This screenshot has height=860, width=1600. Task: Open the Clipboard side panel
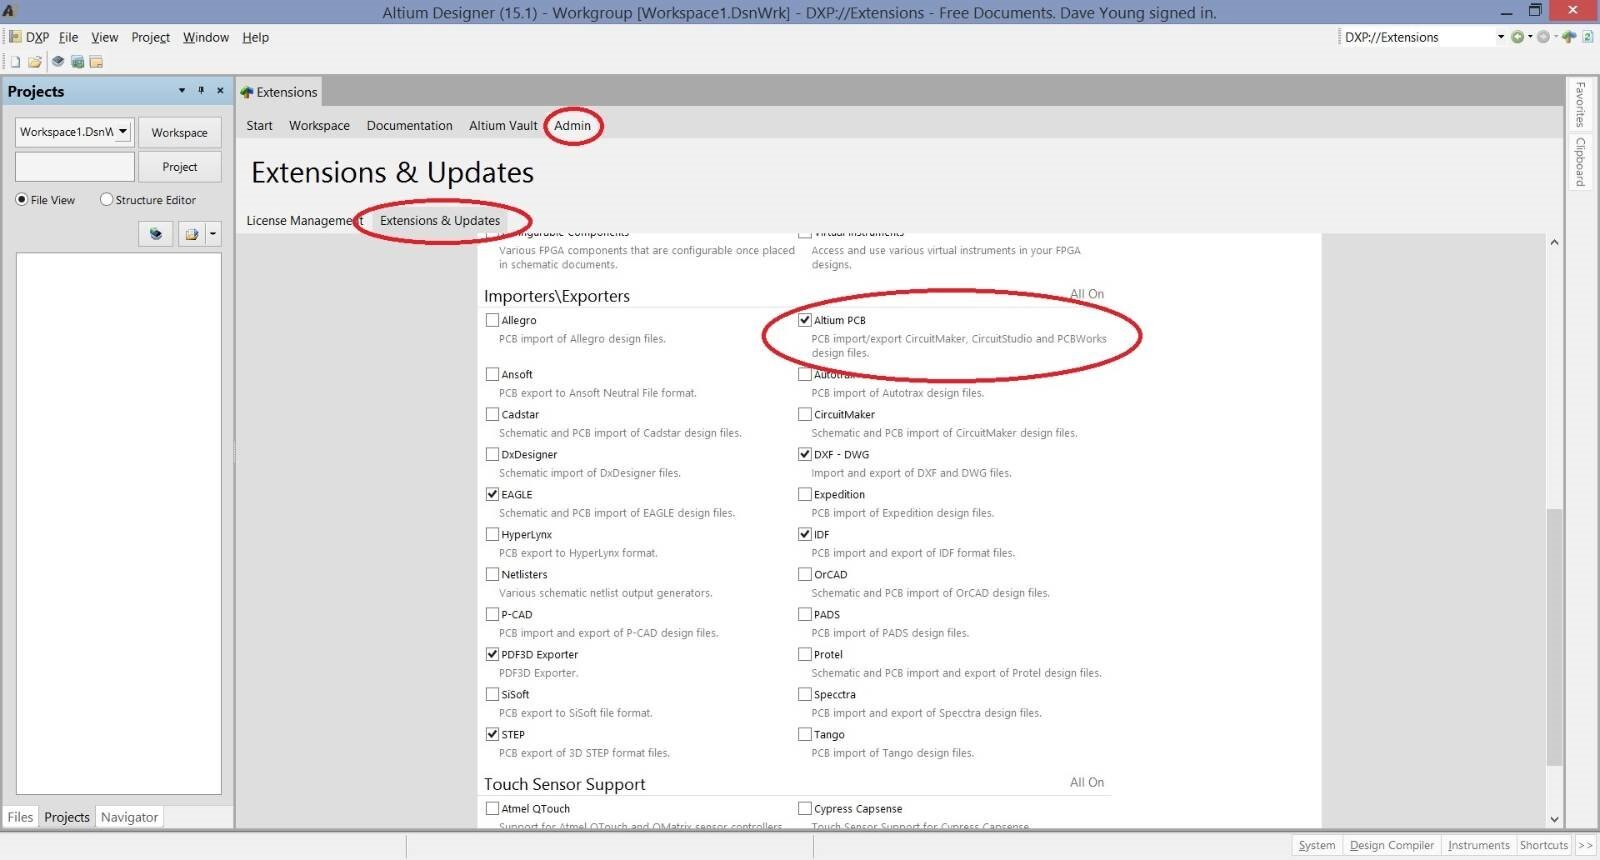tap(1580, 161)
